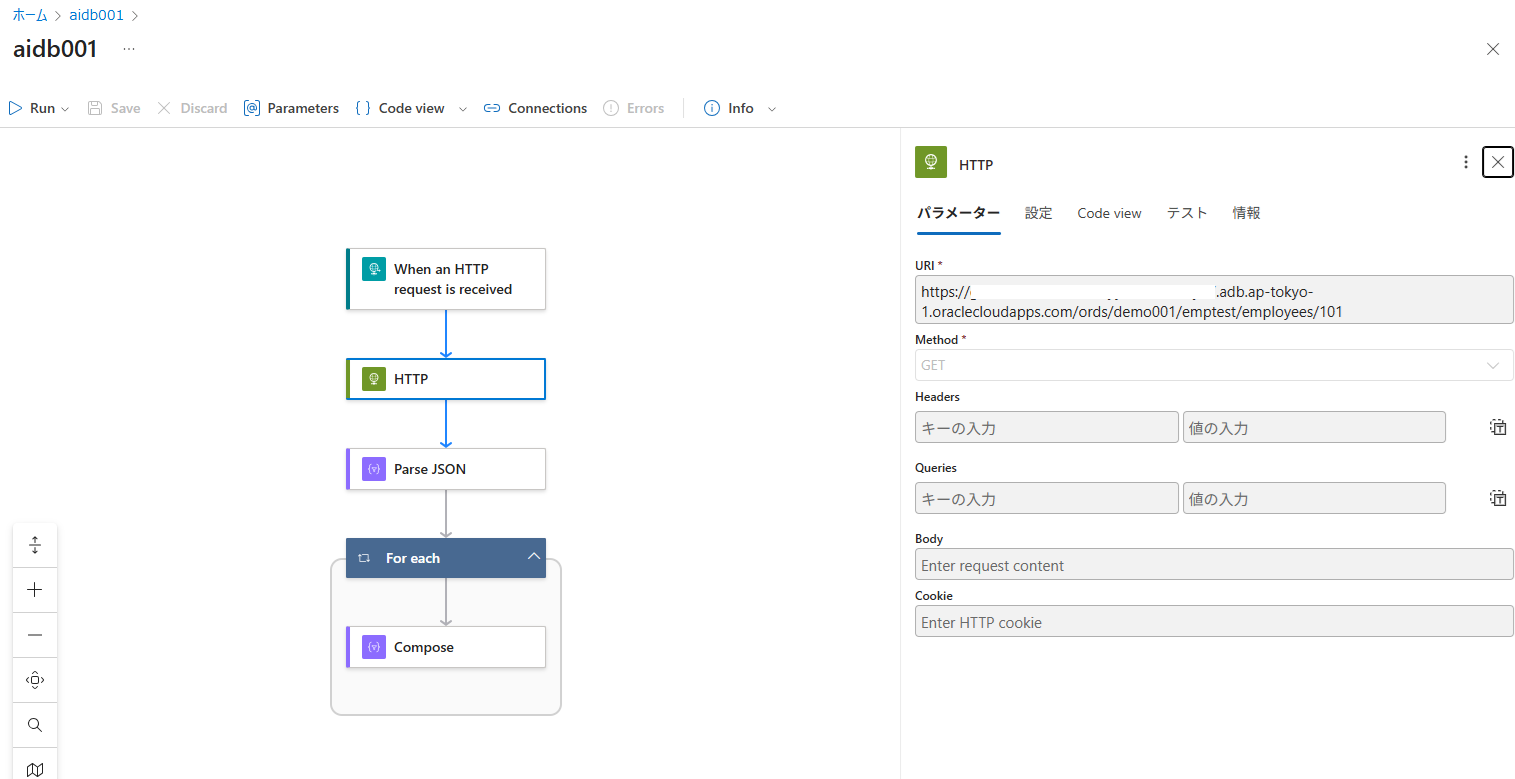Switch Headers to text mode icon

(1498, 427)
